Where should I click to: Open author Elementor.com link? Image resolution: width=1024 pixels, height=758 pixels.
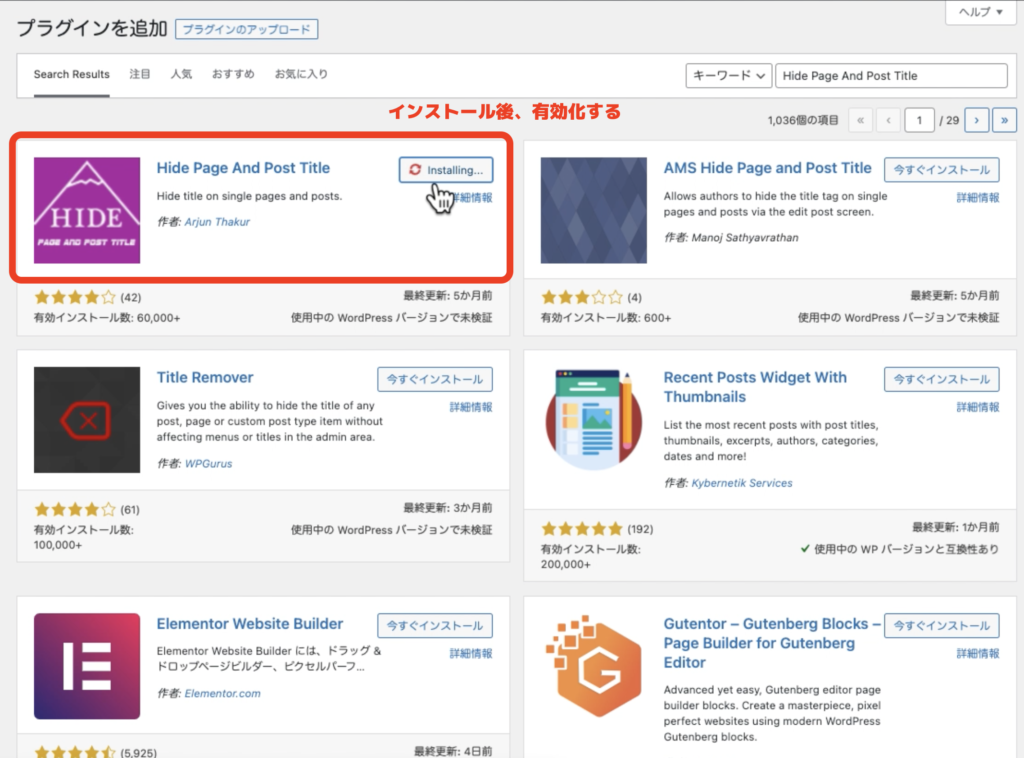[x=223, y=693]
